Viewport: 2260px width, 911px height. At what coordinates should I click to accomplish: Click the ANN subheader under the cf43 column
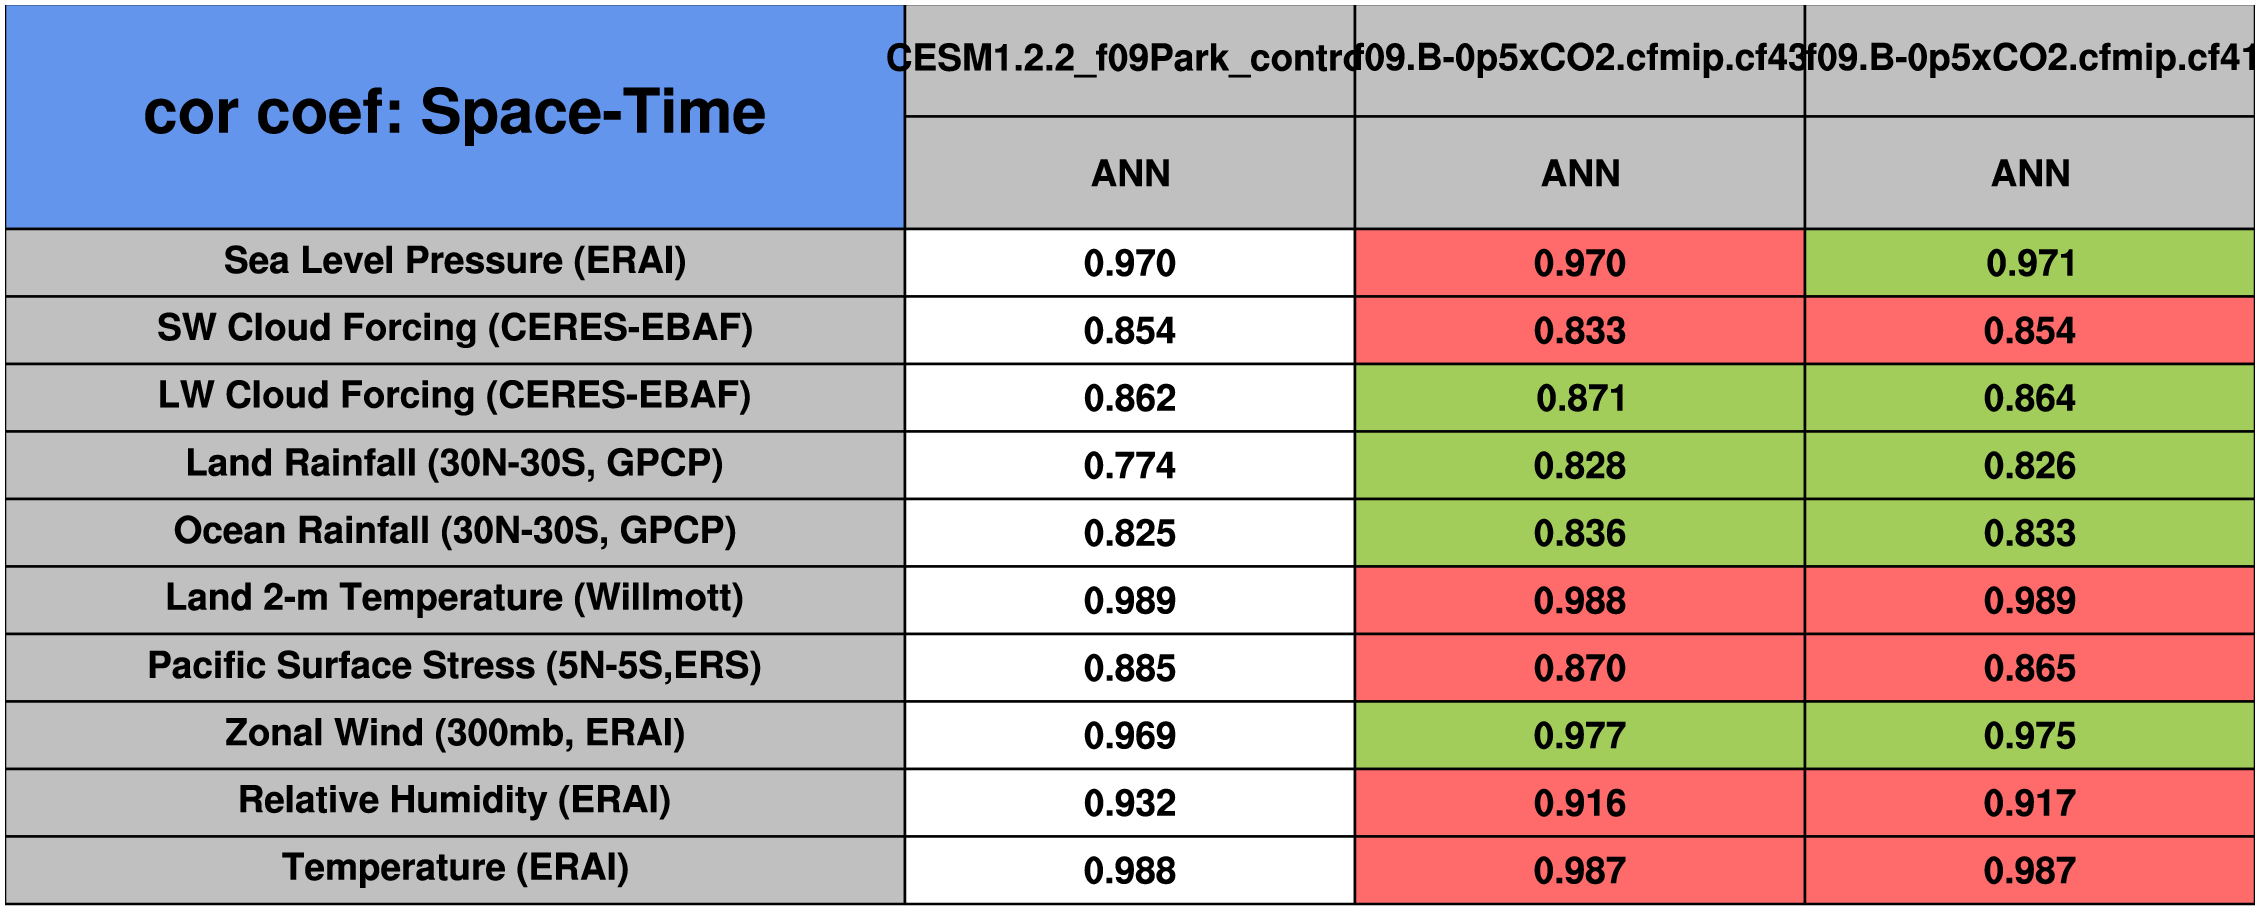(1580, 174)
